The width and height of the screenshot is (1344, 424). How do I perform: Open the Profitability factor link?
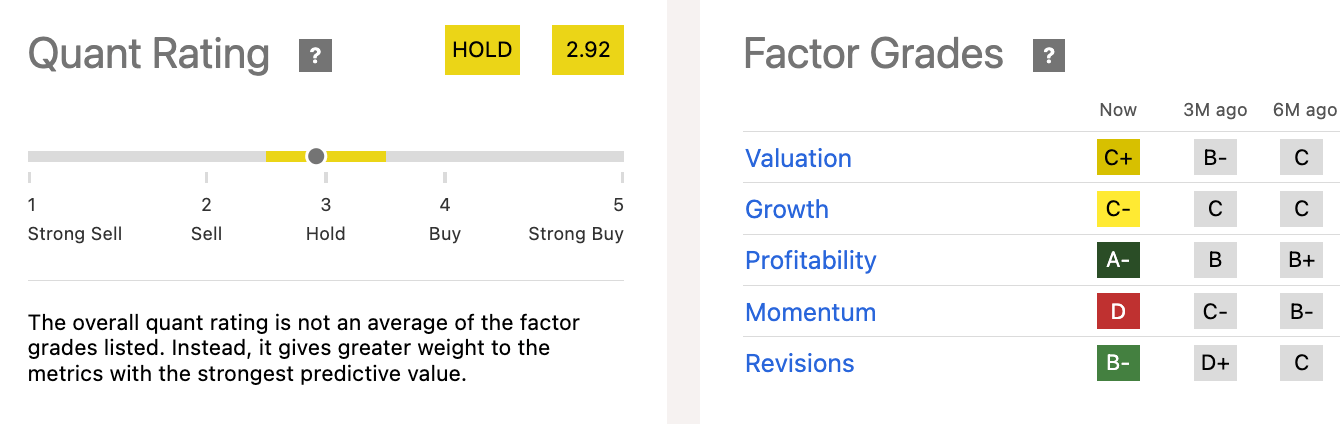810,260
